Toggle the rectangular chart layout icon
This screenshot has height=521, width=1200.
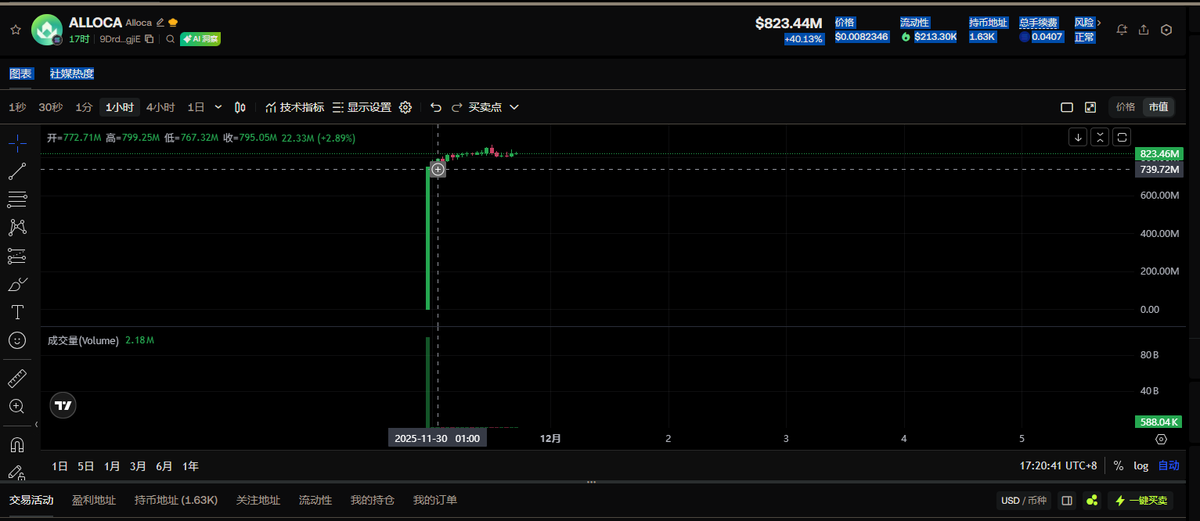1067,107
